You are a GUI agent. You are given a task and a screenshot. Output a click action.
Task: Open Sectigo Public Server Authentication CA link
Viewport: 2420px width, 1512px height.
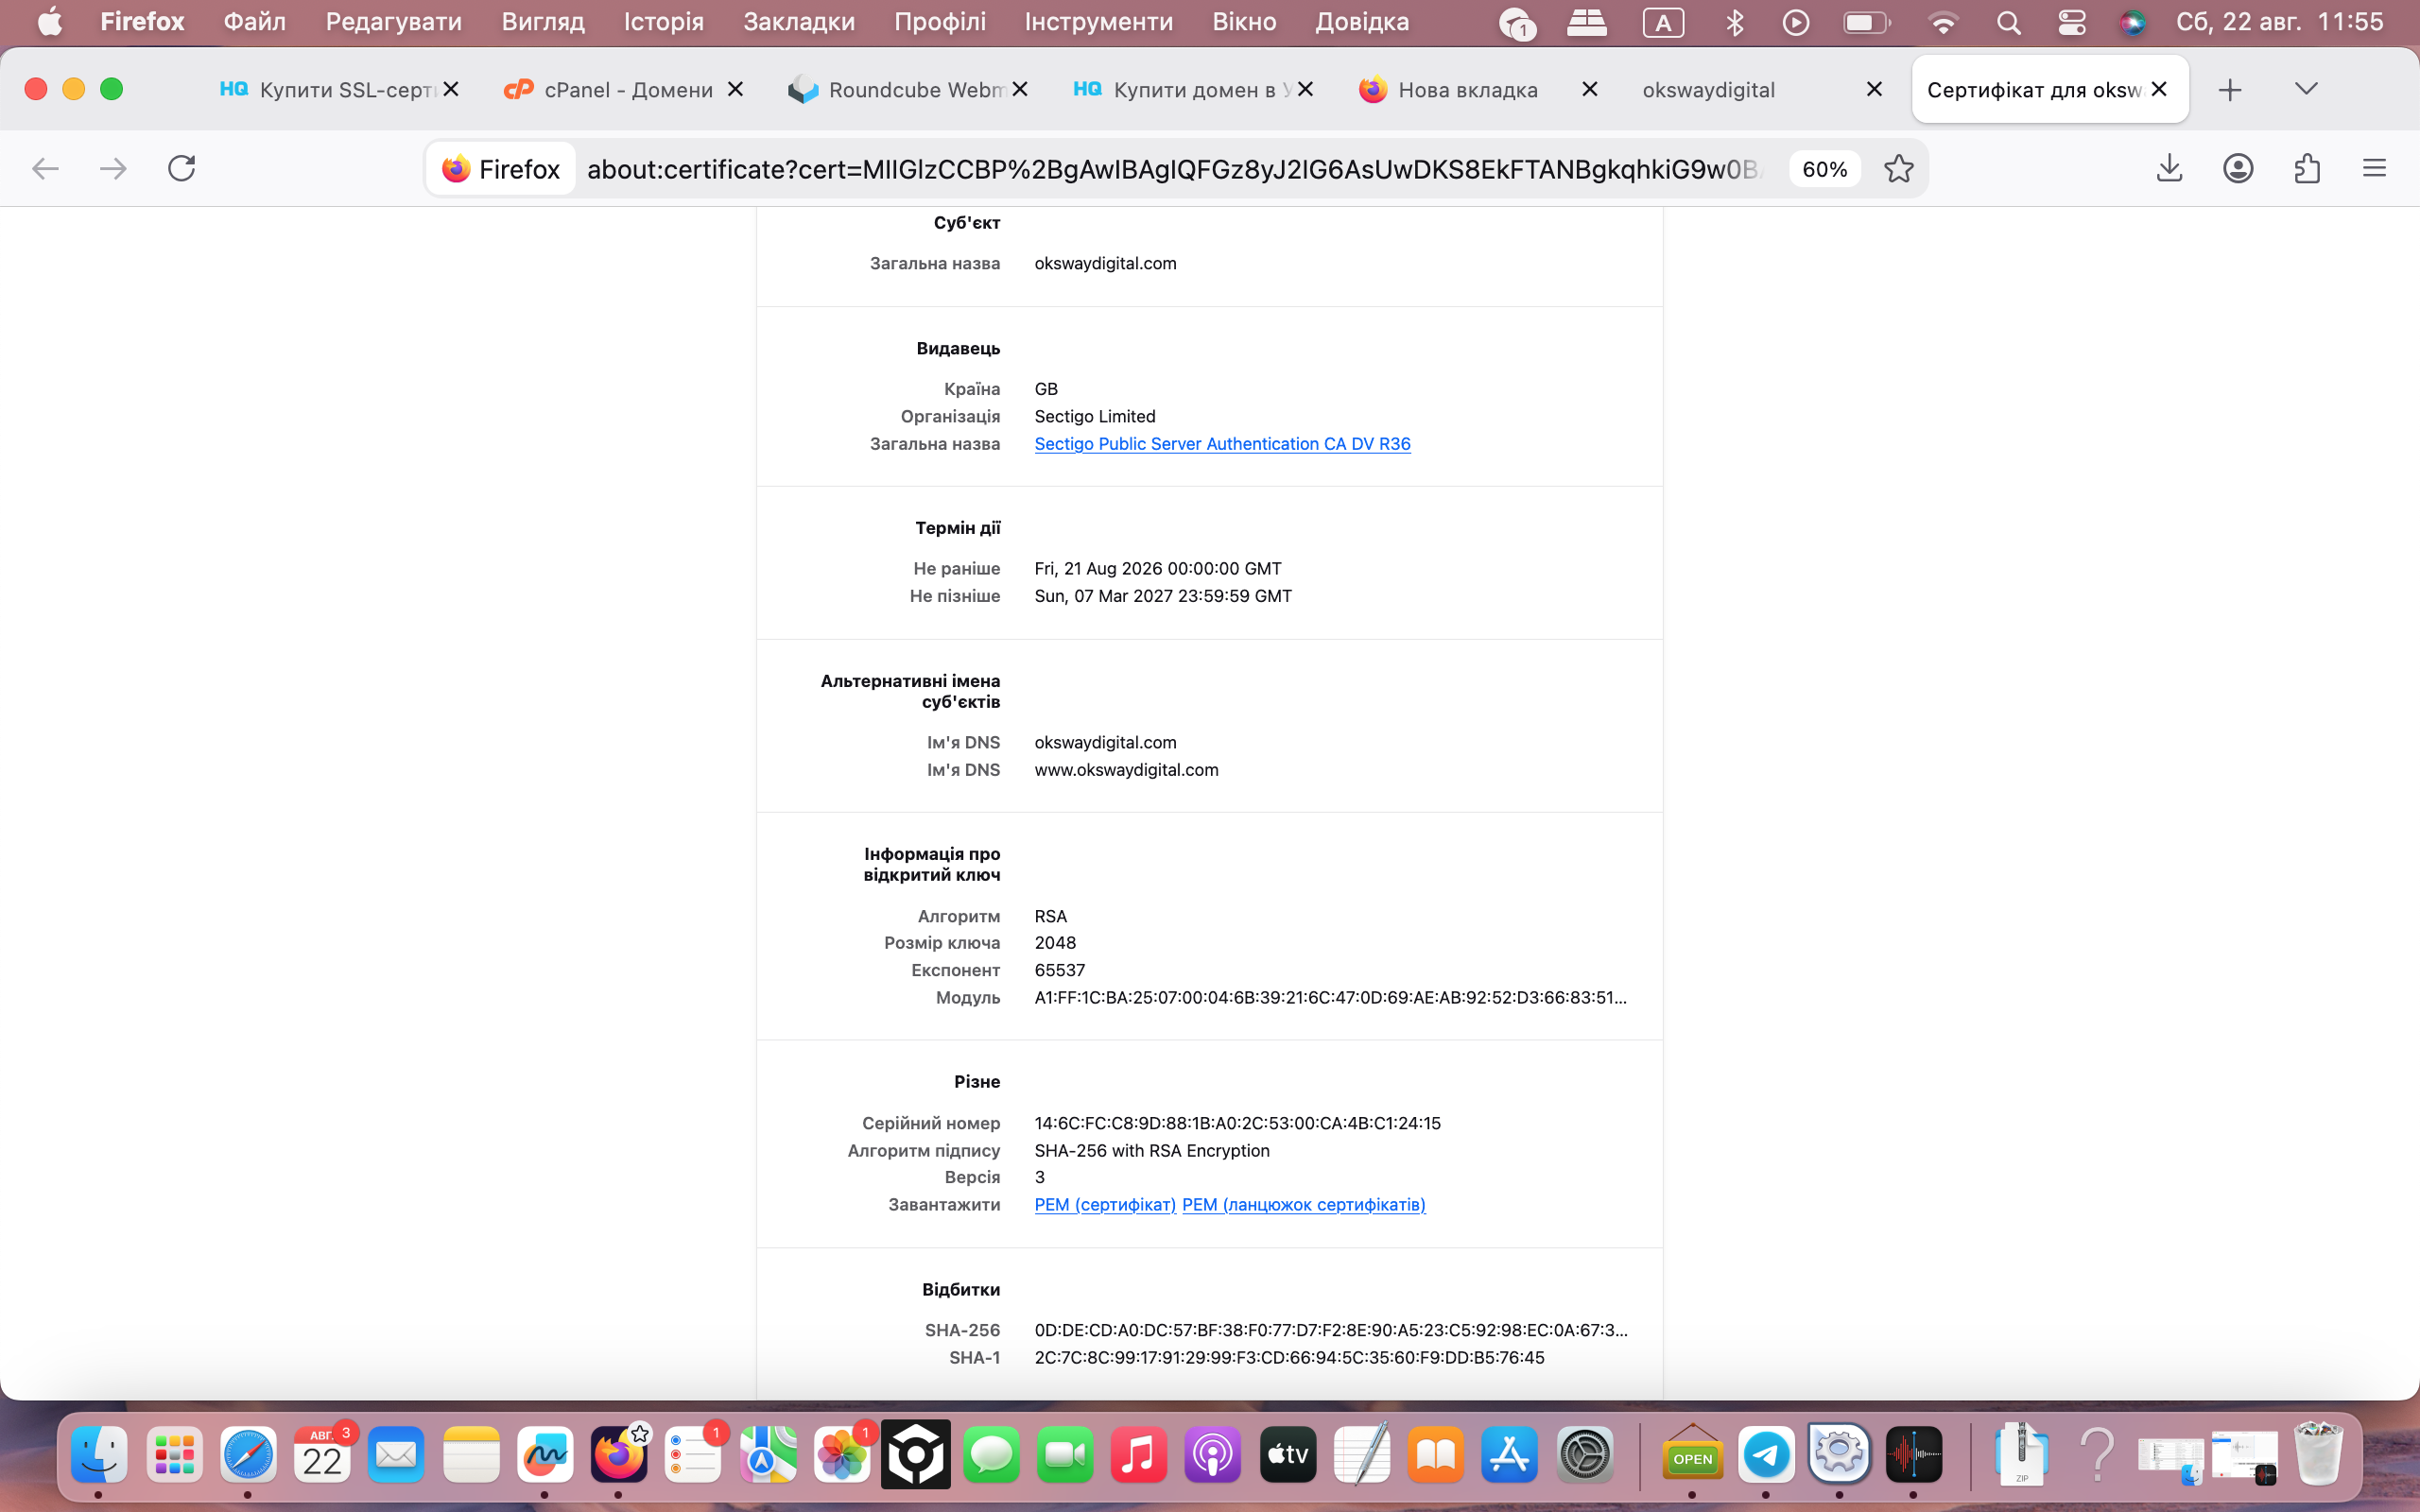[x=1222, y=444]
